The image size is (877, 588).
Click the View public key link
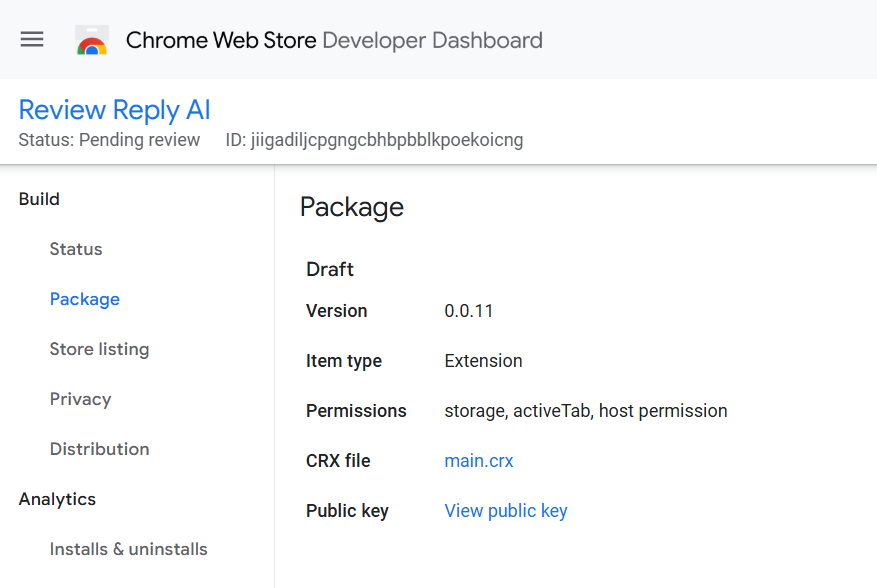[x=506, y=511]
